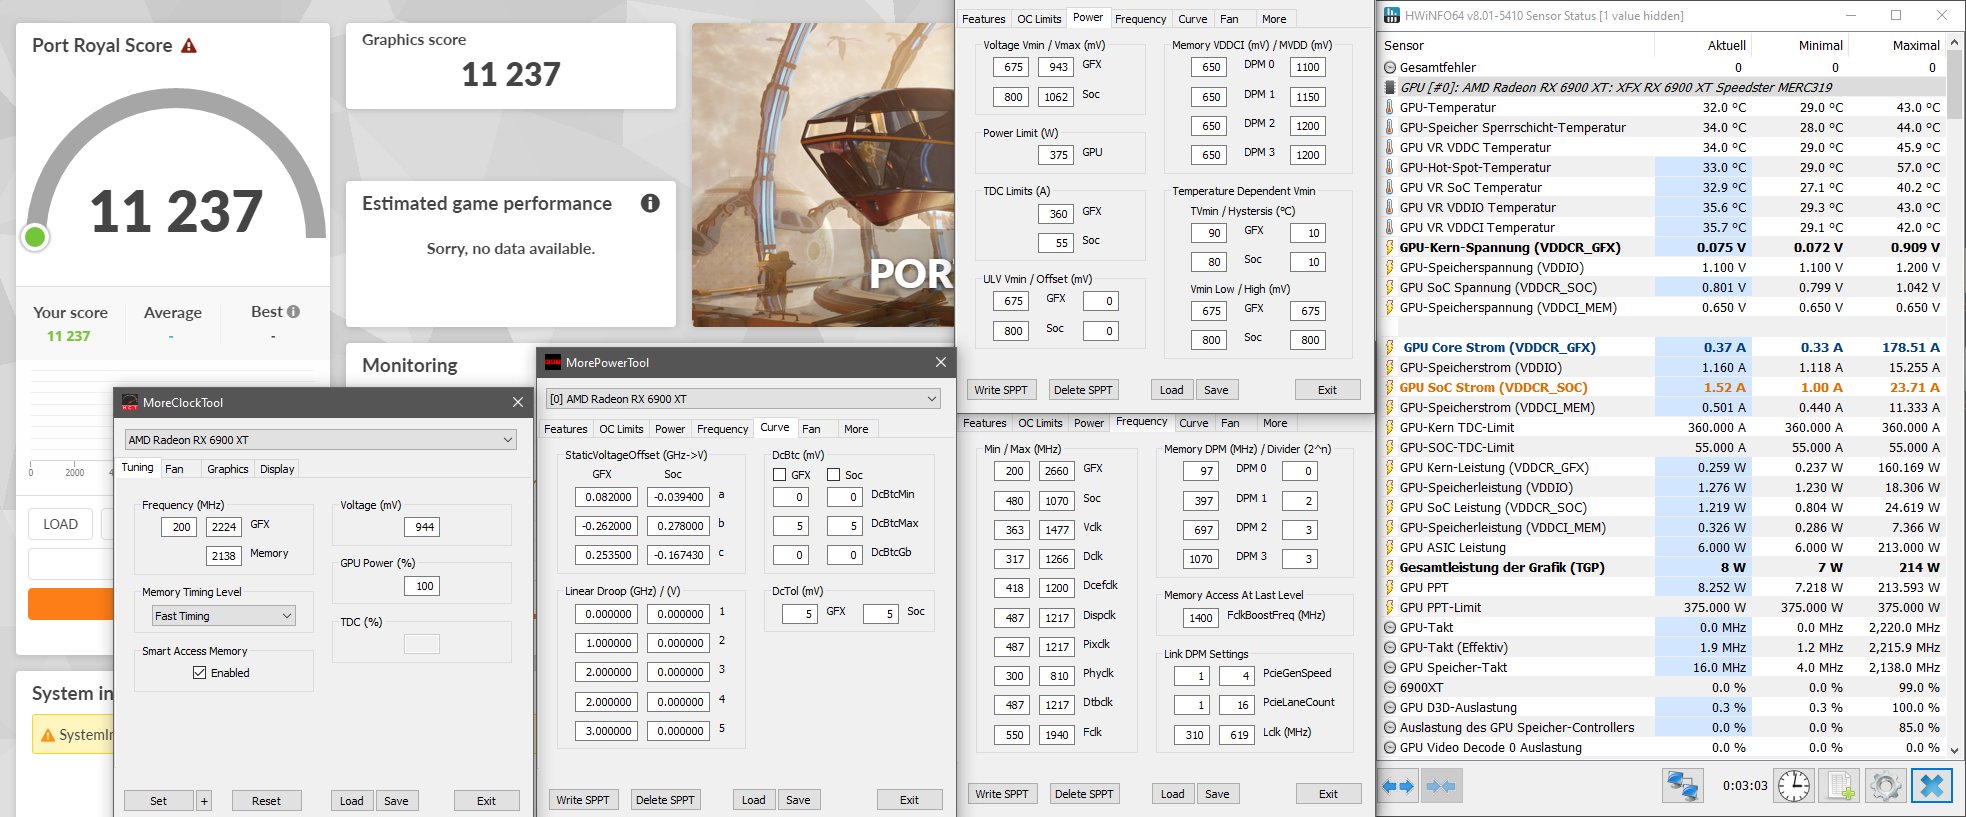Click HWiNFO collapse columns arrows icon
This screenshot has height=817, width=1966.
tap(1441, 786)
